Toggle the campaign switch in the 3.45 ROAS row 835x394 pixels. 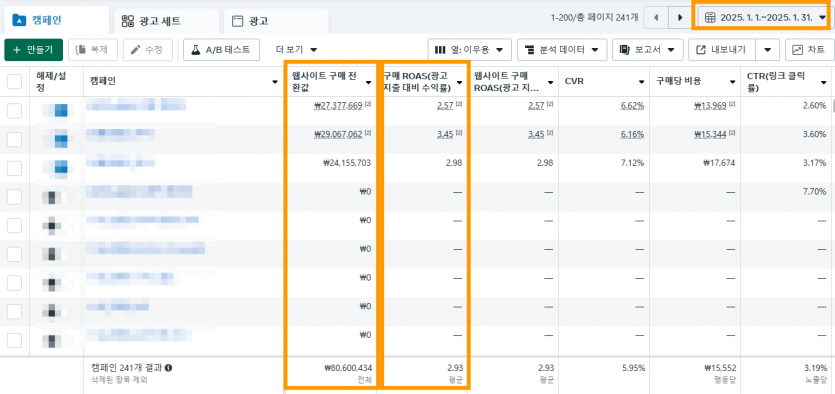[x=56, y=139]
